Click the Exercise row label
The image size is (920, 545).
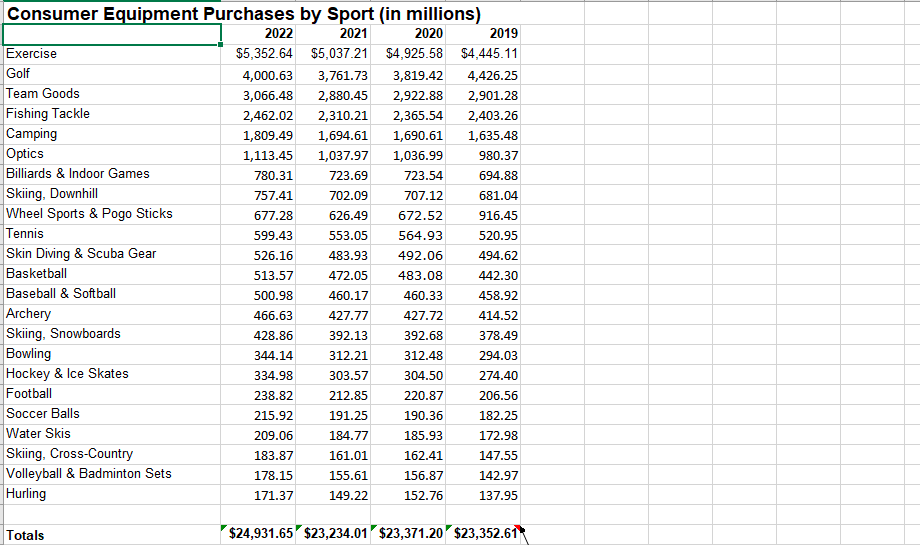(x=32, y=53)
